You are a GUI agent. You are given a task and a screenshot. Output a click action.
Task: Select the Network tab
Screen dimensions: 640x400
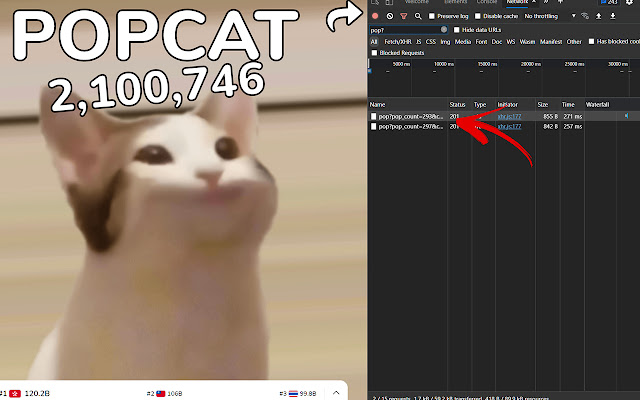coord(517,2)
